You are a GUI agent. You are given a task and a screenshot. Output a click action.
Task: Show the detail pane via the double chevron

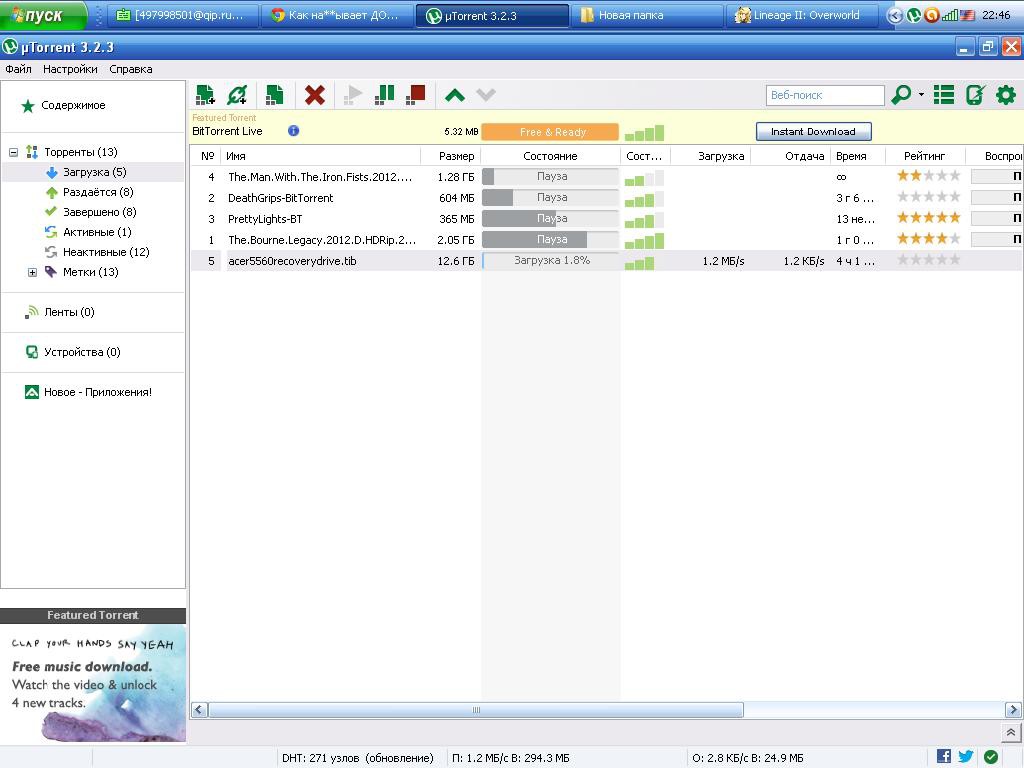(x=1010, y=732)
